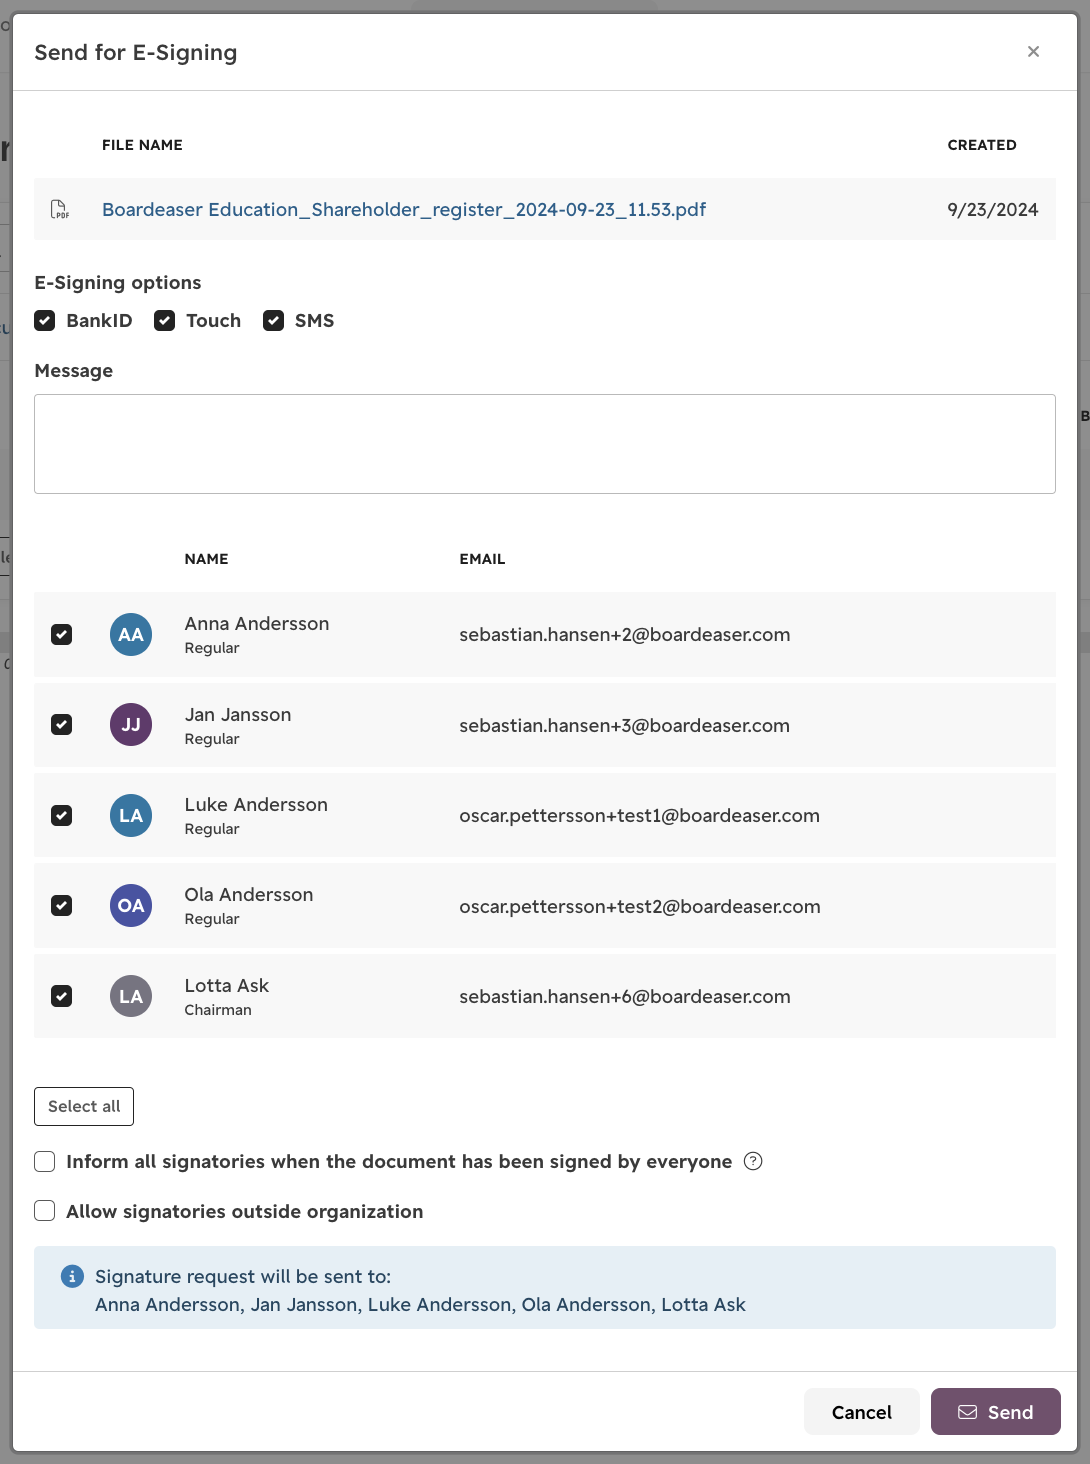Open help icon next to inform signatories
The width and height of the screenshot is (1090, 1464).
(754, 1161)
